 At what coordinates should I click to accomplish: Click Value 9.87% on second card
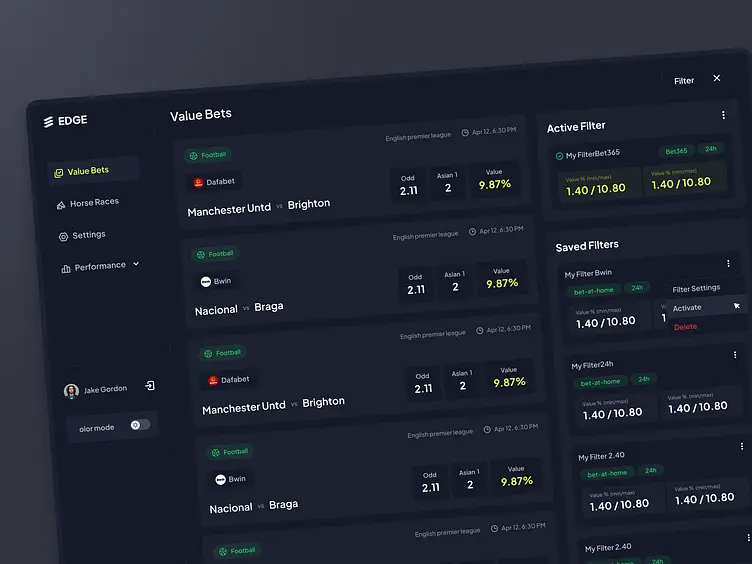(x=502, y=278)
